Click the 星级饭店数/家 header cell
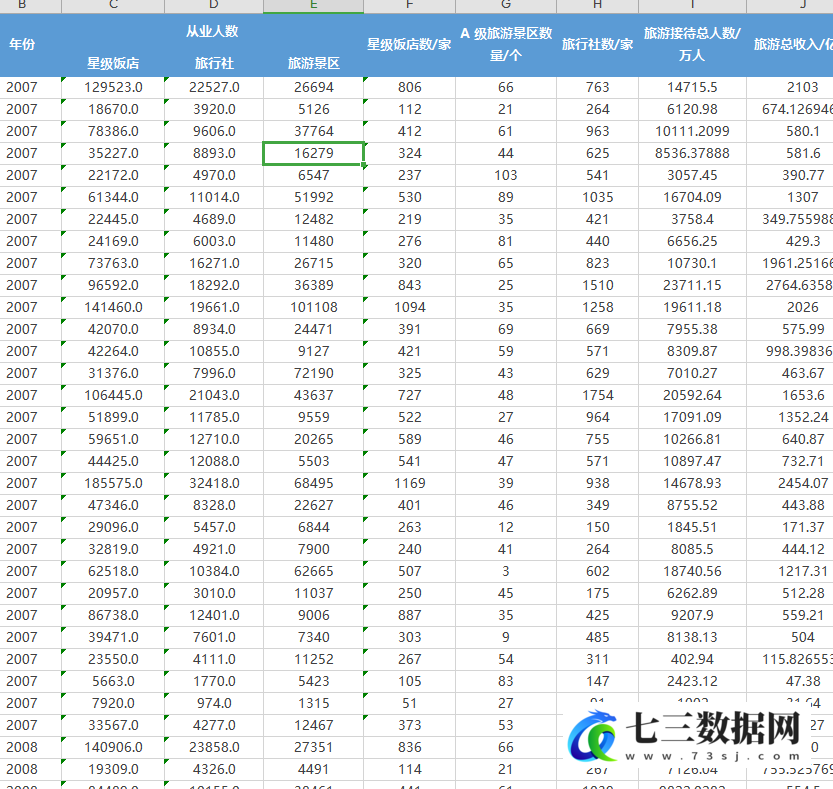Image resolution: width=833 pixels, height=789 pixels. [x=410, y=45]
